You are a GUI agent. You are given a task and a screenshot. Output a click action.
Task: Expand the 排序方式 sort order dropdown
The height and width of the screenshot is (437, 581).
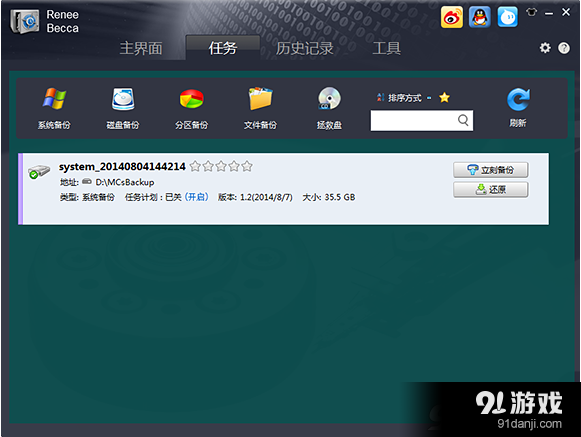pyautogui.click(x=404, y=98)
